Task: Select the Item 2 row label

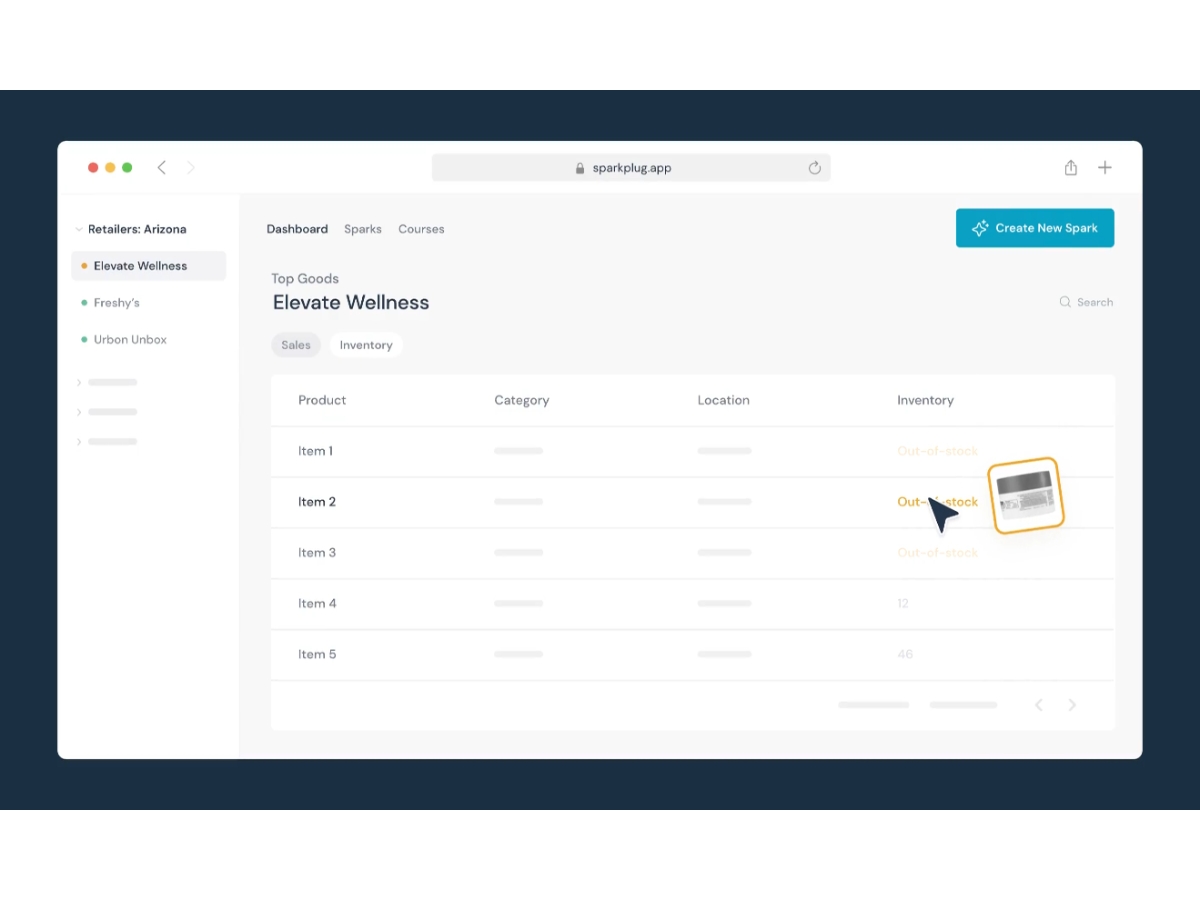Action: point(317,502)
